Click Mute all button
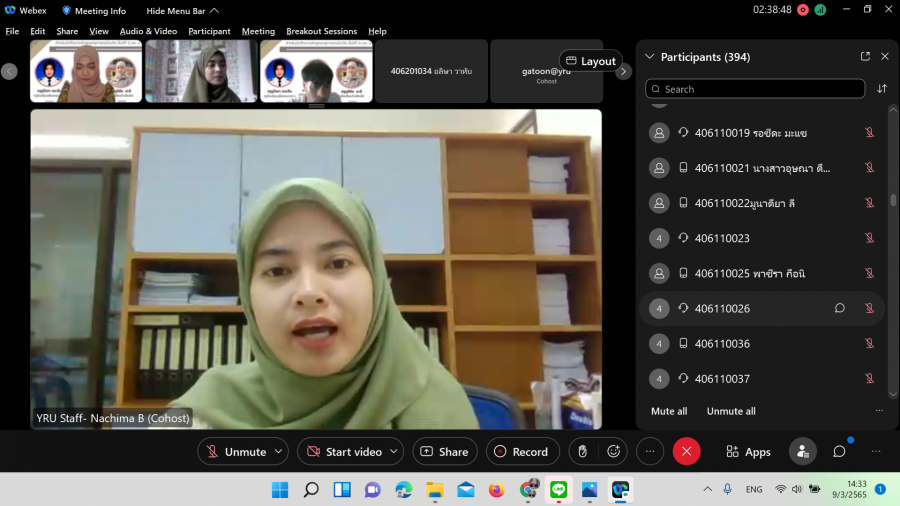900x506 pixels. coord(669,411)
